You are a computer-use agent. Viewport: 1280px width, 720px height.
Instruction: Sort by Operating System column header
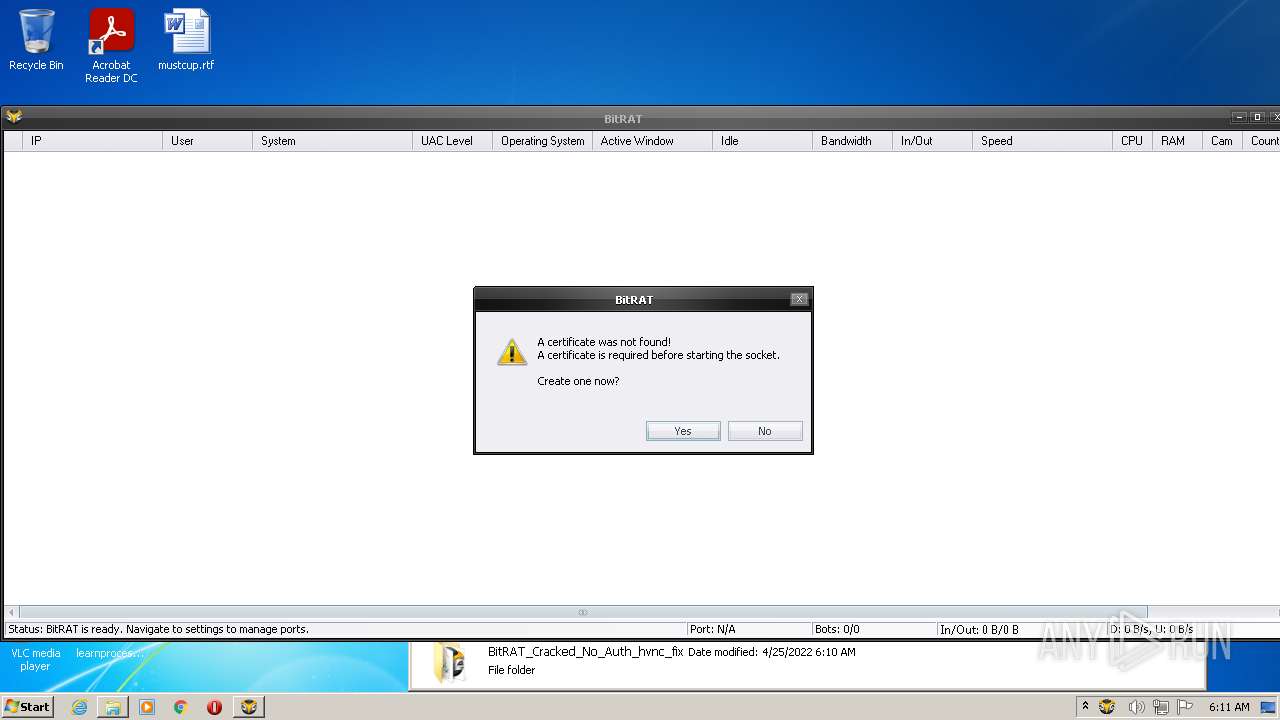pos(542,141)
